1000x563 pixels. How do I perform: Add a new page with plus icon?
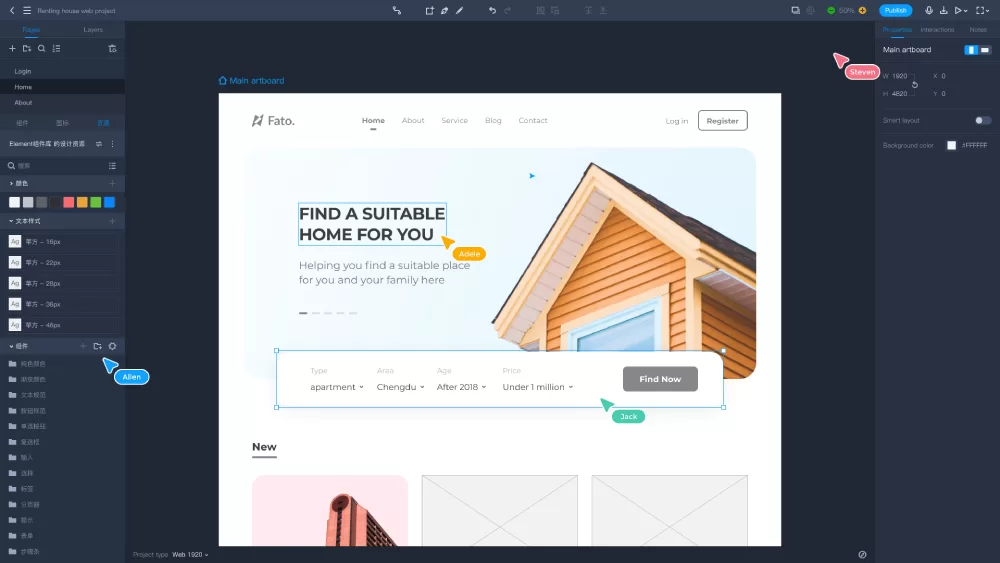pos(12,48)
